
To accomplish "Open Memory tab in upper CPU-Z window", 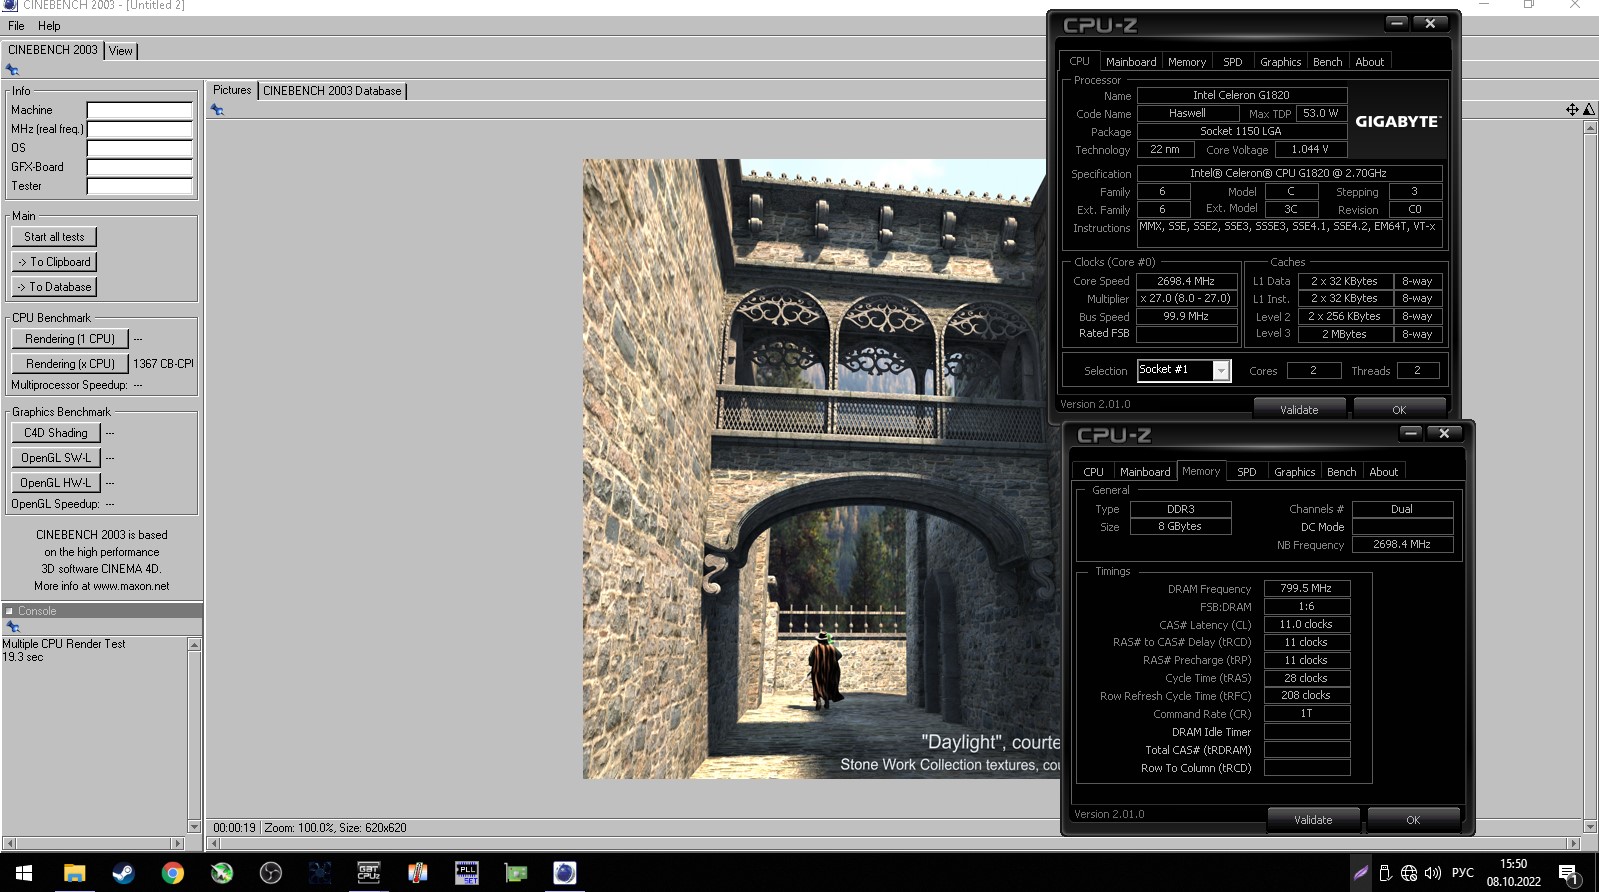I will tap(1187, 62).
